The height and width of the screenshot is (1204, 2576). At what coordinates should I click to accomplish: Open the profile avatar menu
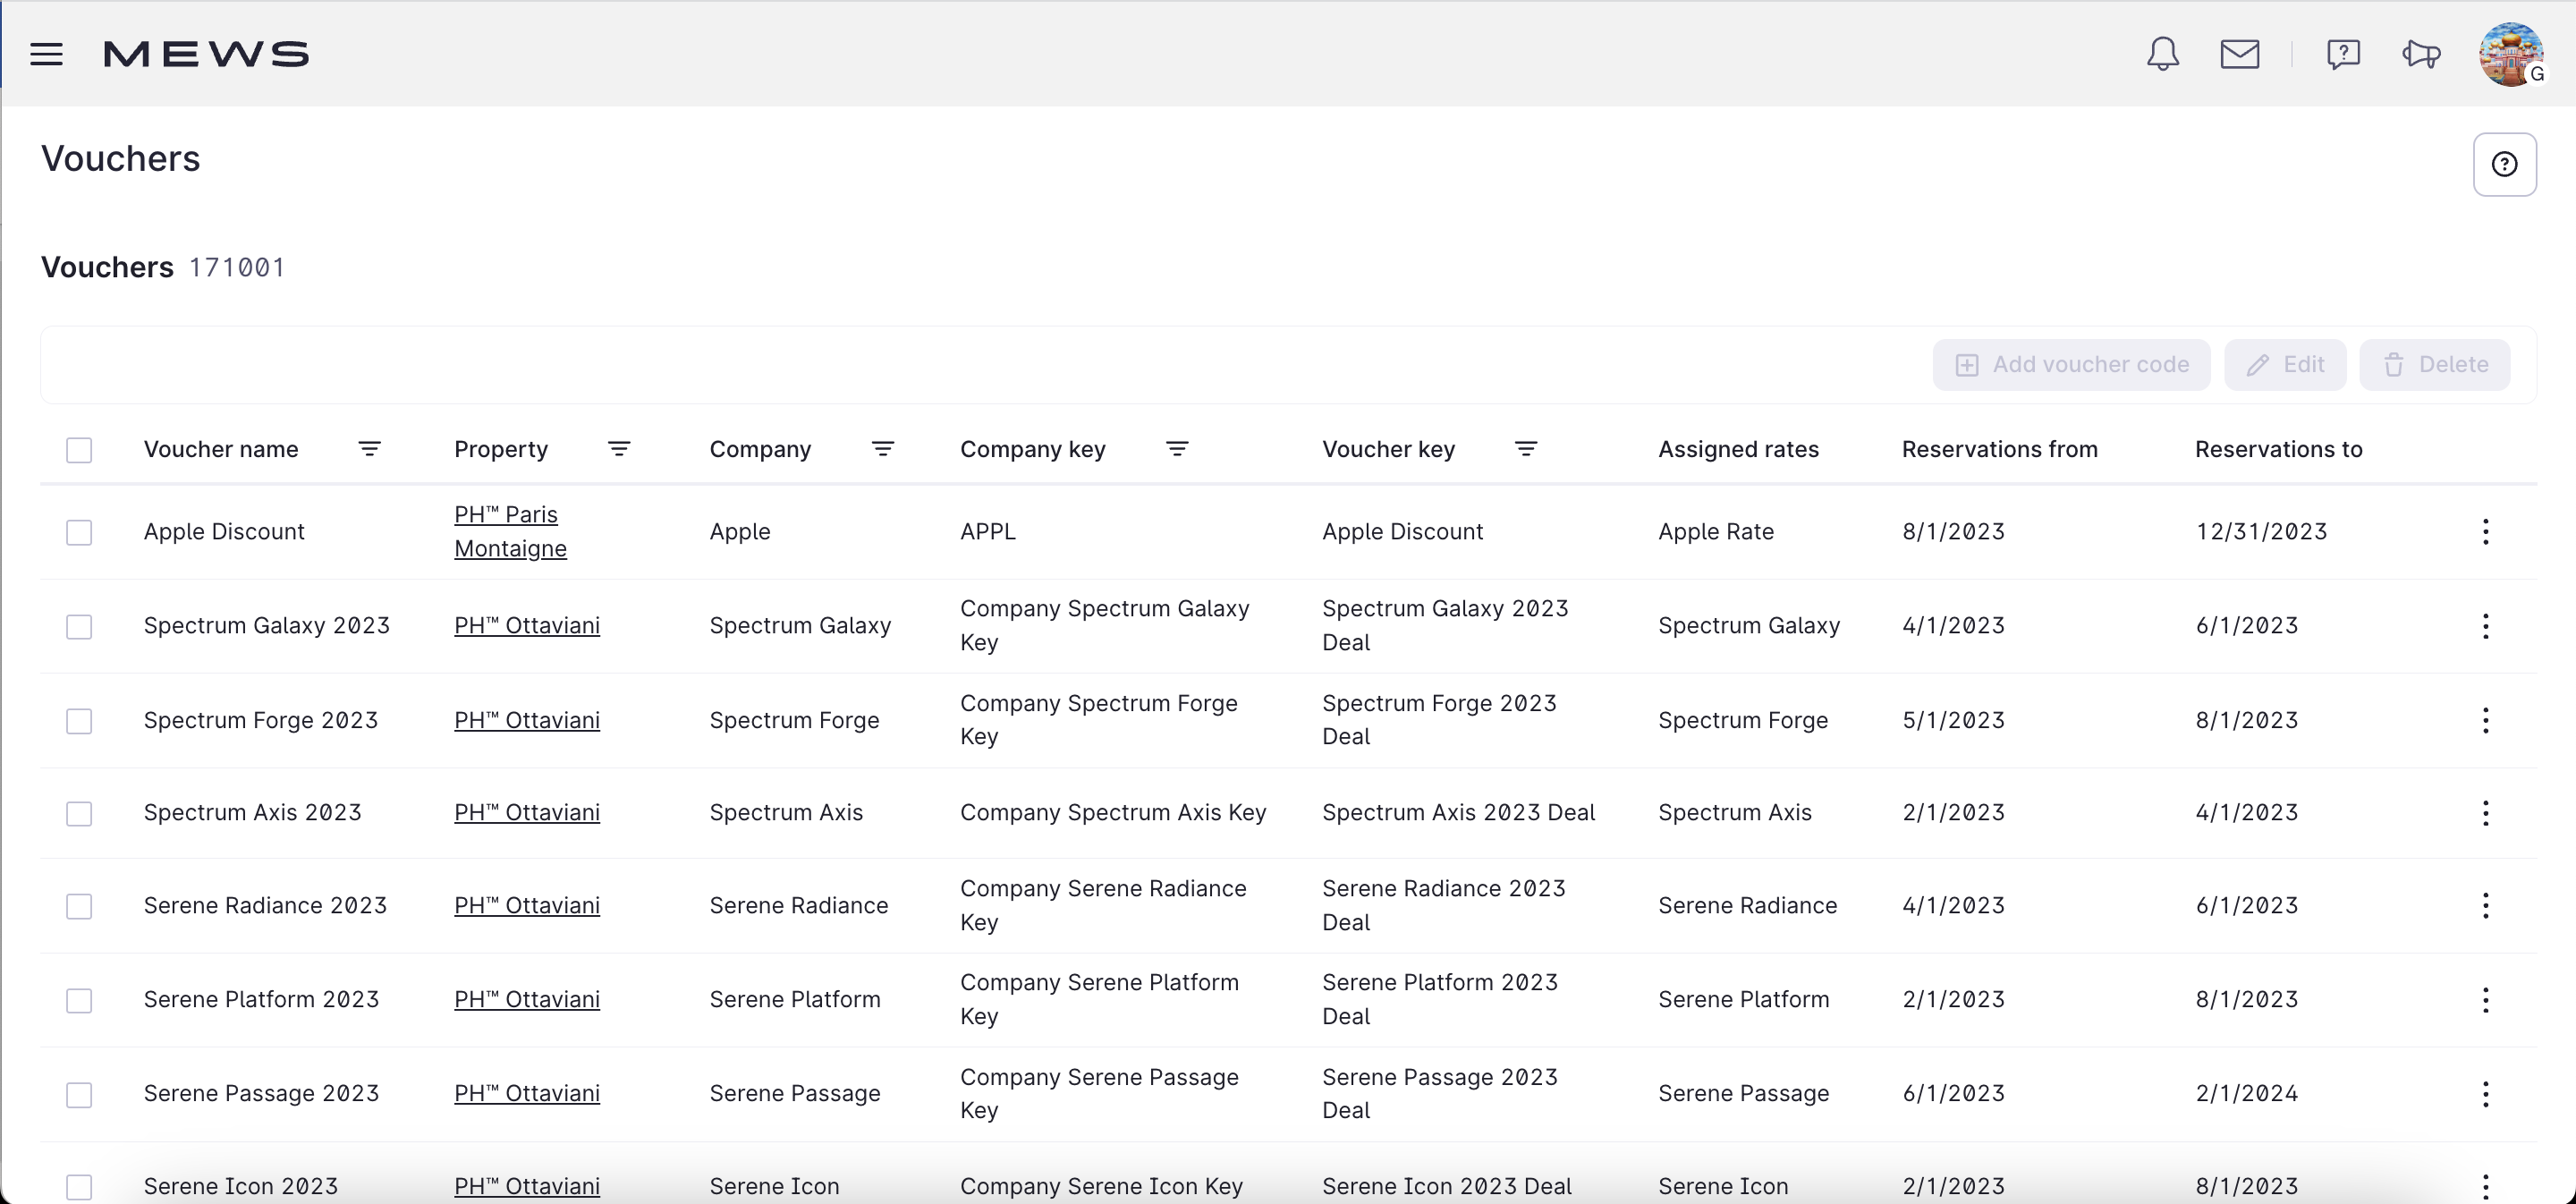coord(2511,54)
